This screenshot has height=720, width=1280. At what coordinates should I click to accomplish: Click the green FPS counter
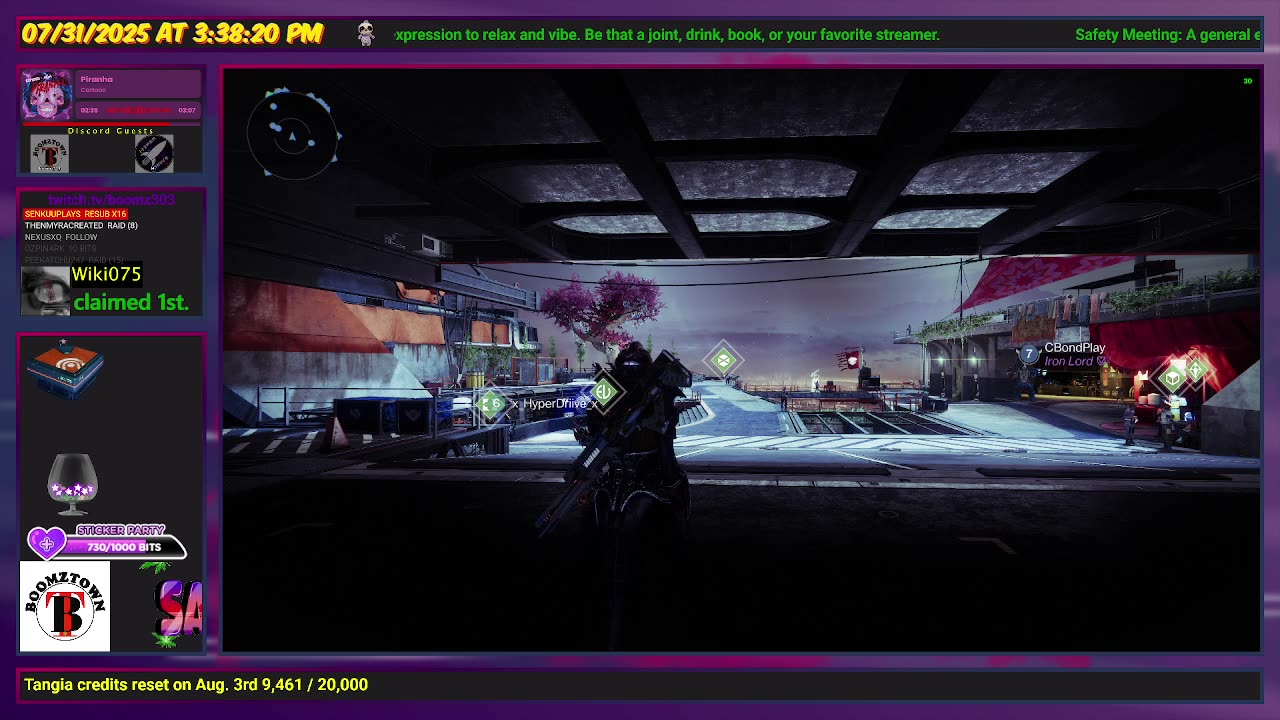pyautogui.click(x=1247, y=81)
